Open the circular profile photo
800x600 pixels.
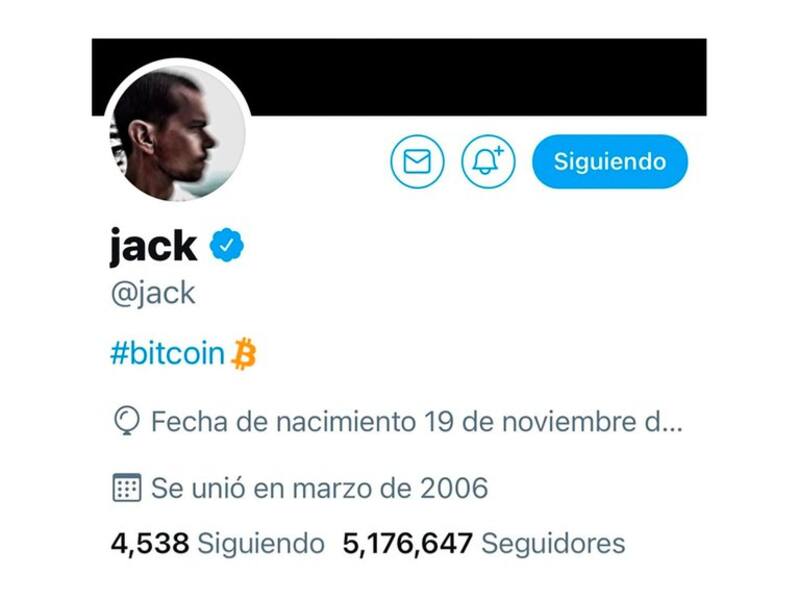pos(178,134)
